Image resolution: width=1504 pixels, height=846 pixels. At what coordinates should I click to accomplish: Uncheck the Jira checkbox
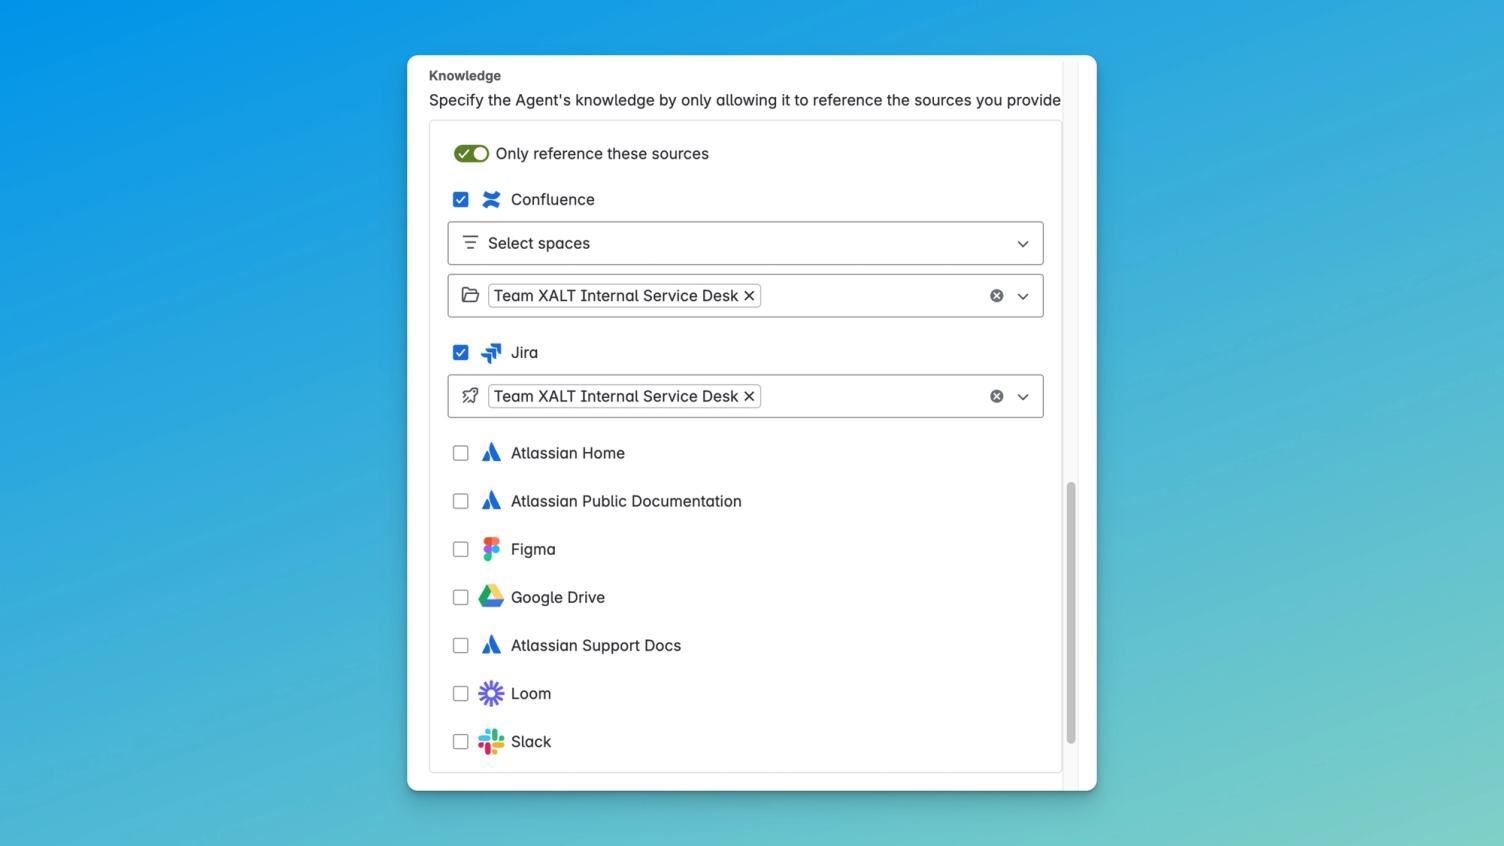460,352
